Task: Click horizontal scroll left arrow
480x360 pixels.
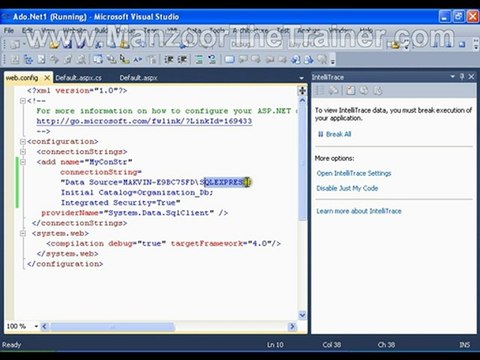Action: [x=45, y=326]
